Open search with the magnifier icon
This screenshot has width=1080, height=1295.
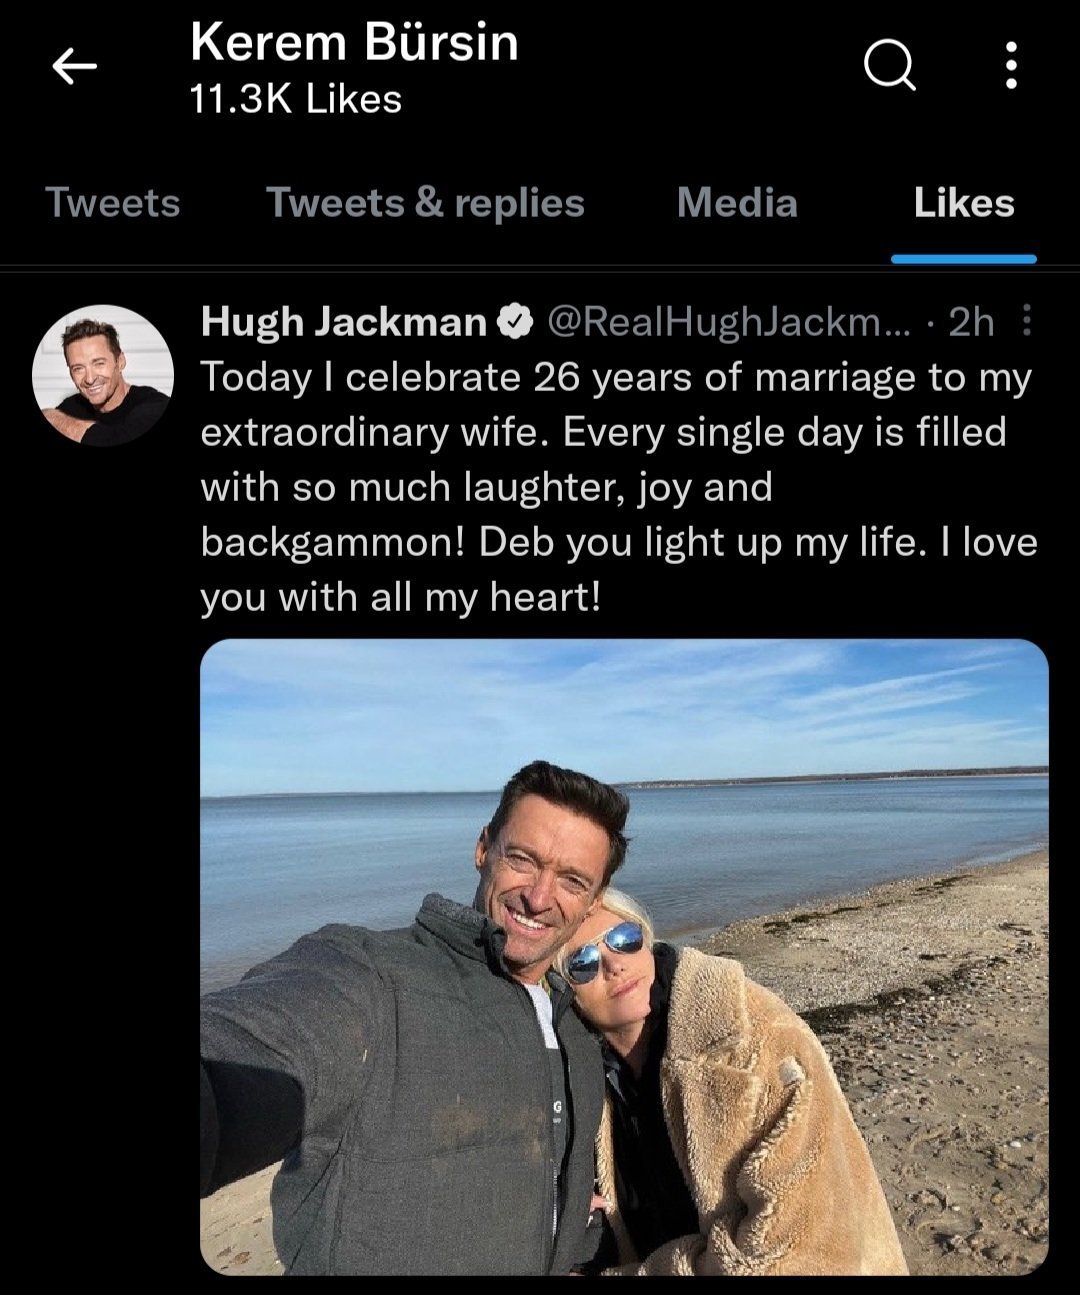888,67
